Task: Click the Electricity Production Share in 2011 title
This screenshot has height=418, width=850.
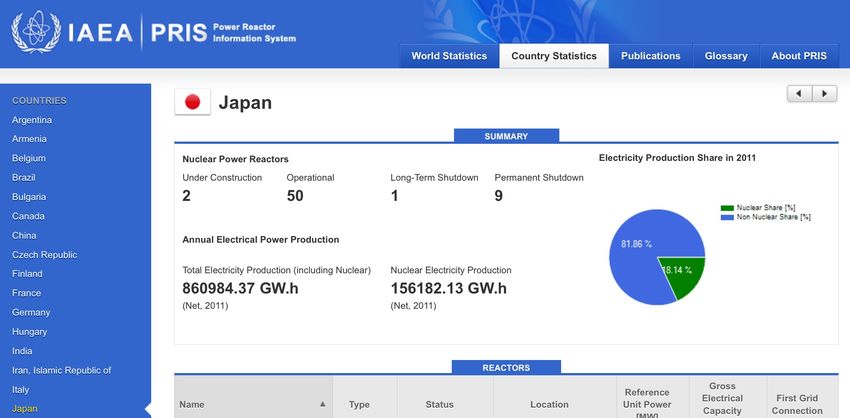Action: 677,158
